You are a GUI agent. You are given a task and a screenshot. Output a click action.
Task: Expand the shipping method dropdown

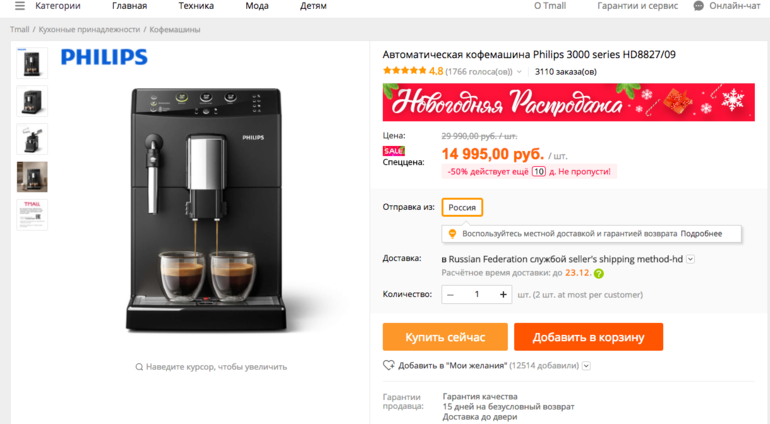coord(690,259)
